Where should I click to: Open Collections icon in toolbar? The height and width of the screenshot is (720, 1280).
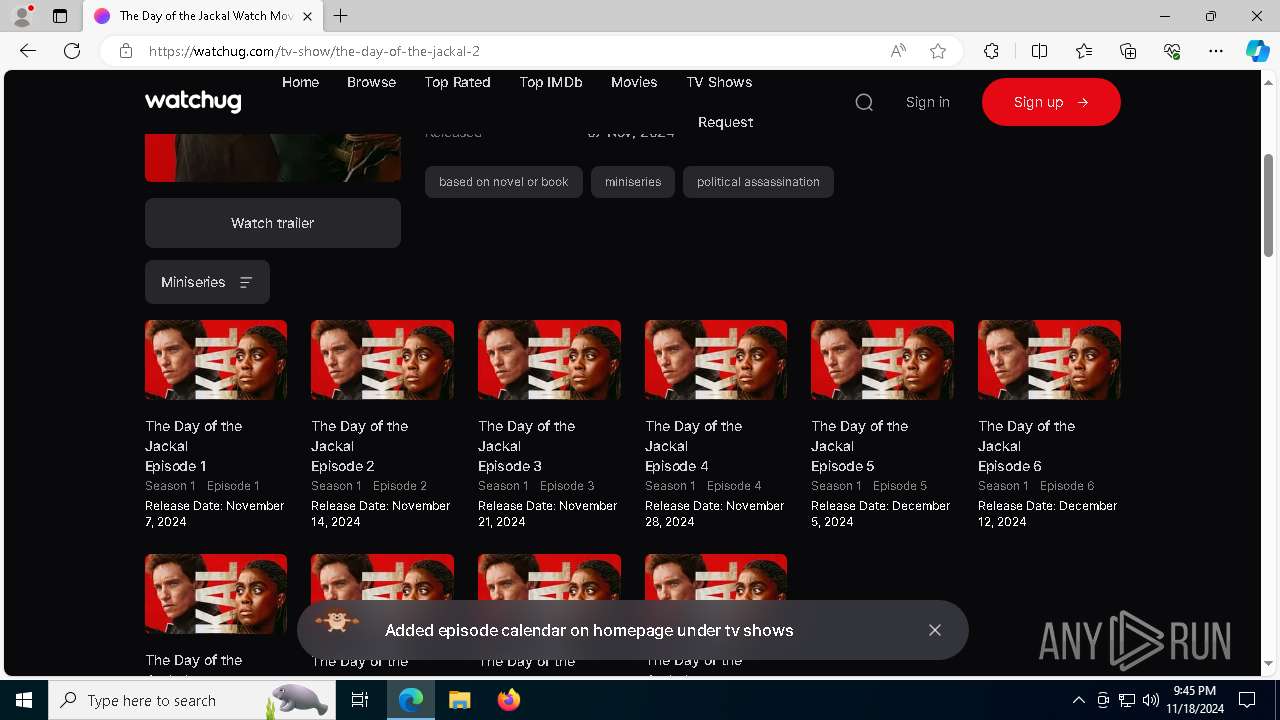[1128, 51]
